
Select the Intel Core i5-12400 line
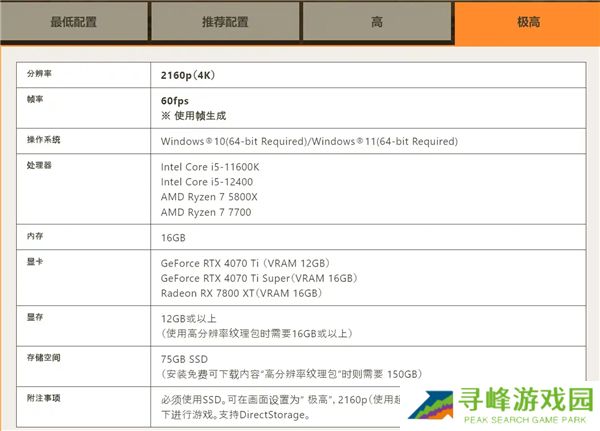coord(207,182)
